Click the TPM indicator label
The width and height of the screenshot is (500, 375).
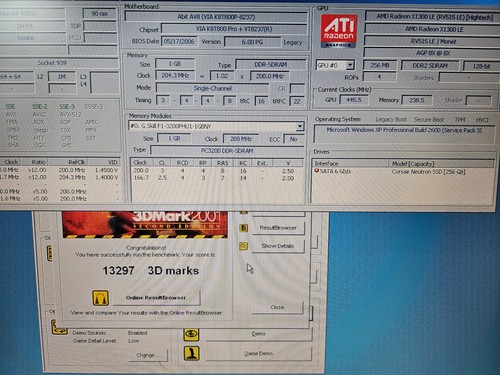coord(460,120)
